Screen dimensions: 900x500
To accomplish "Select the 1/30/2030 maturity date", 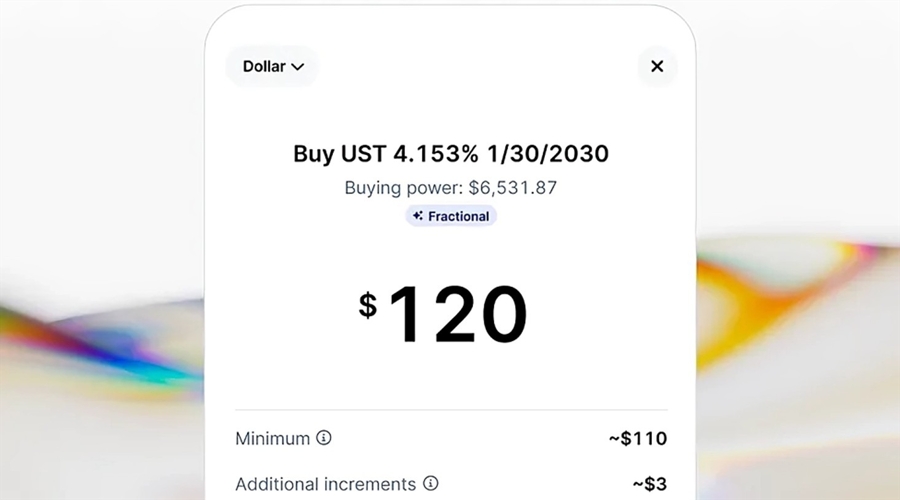I will pyautogui.click(x=548, y=154).
